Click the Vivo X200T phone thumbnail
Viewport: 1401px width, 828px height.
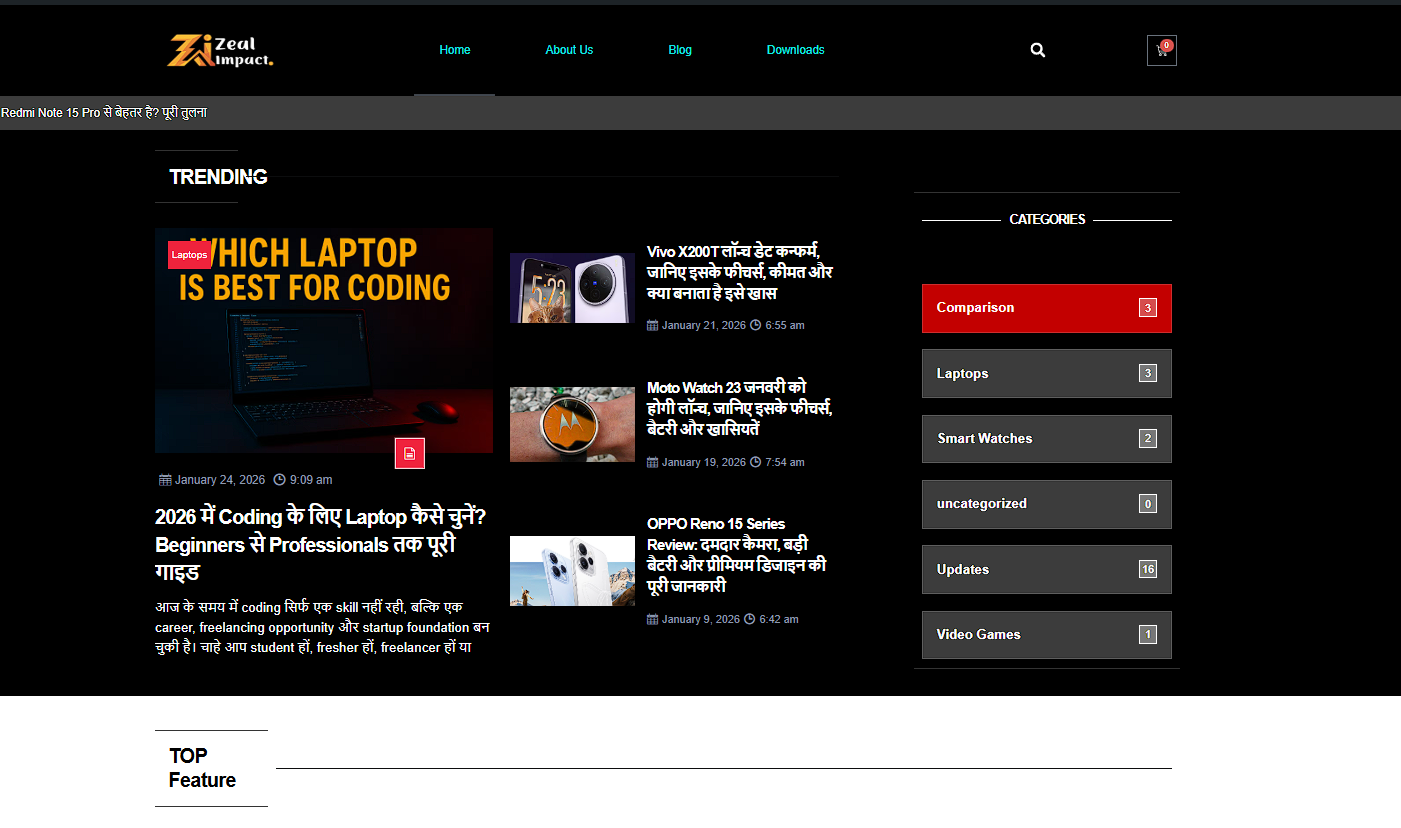[572, 288]
